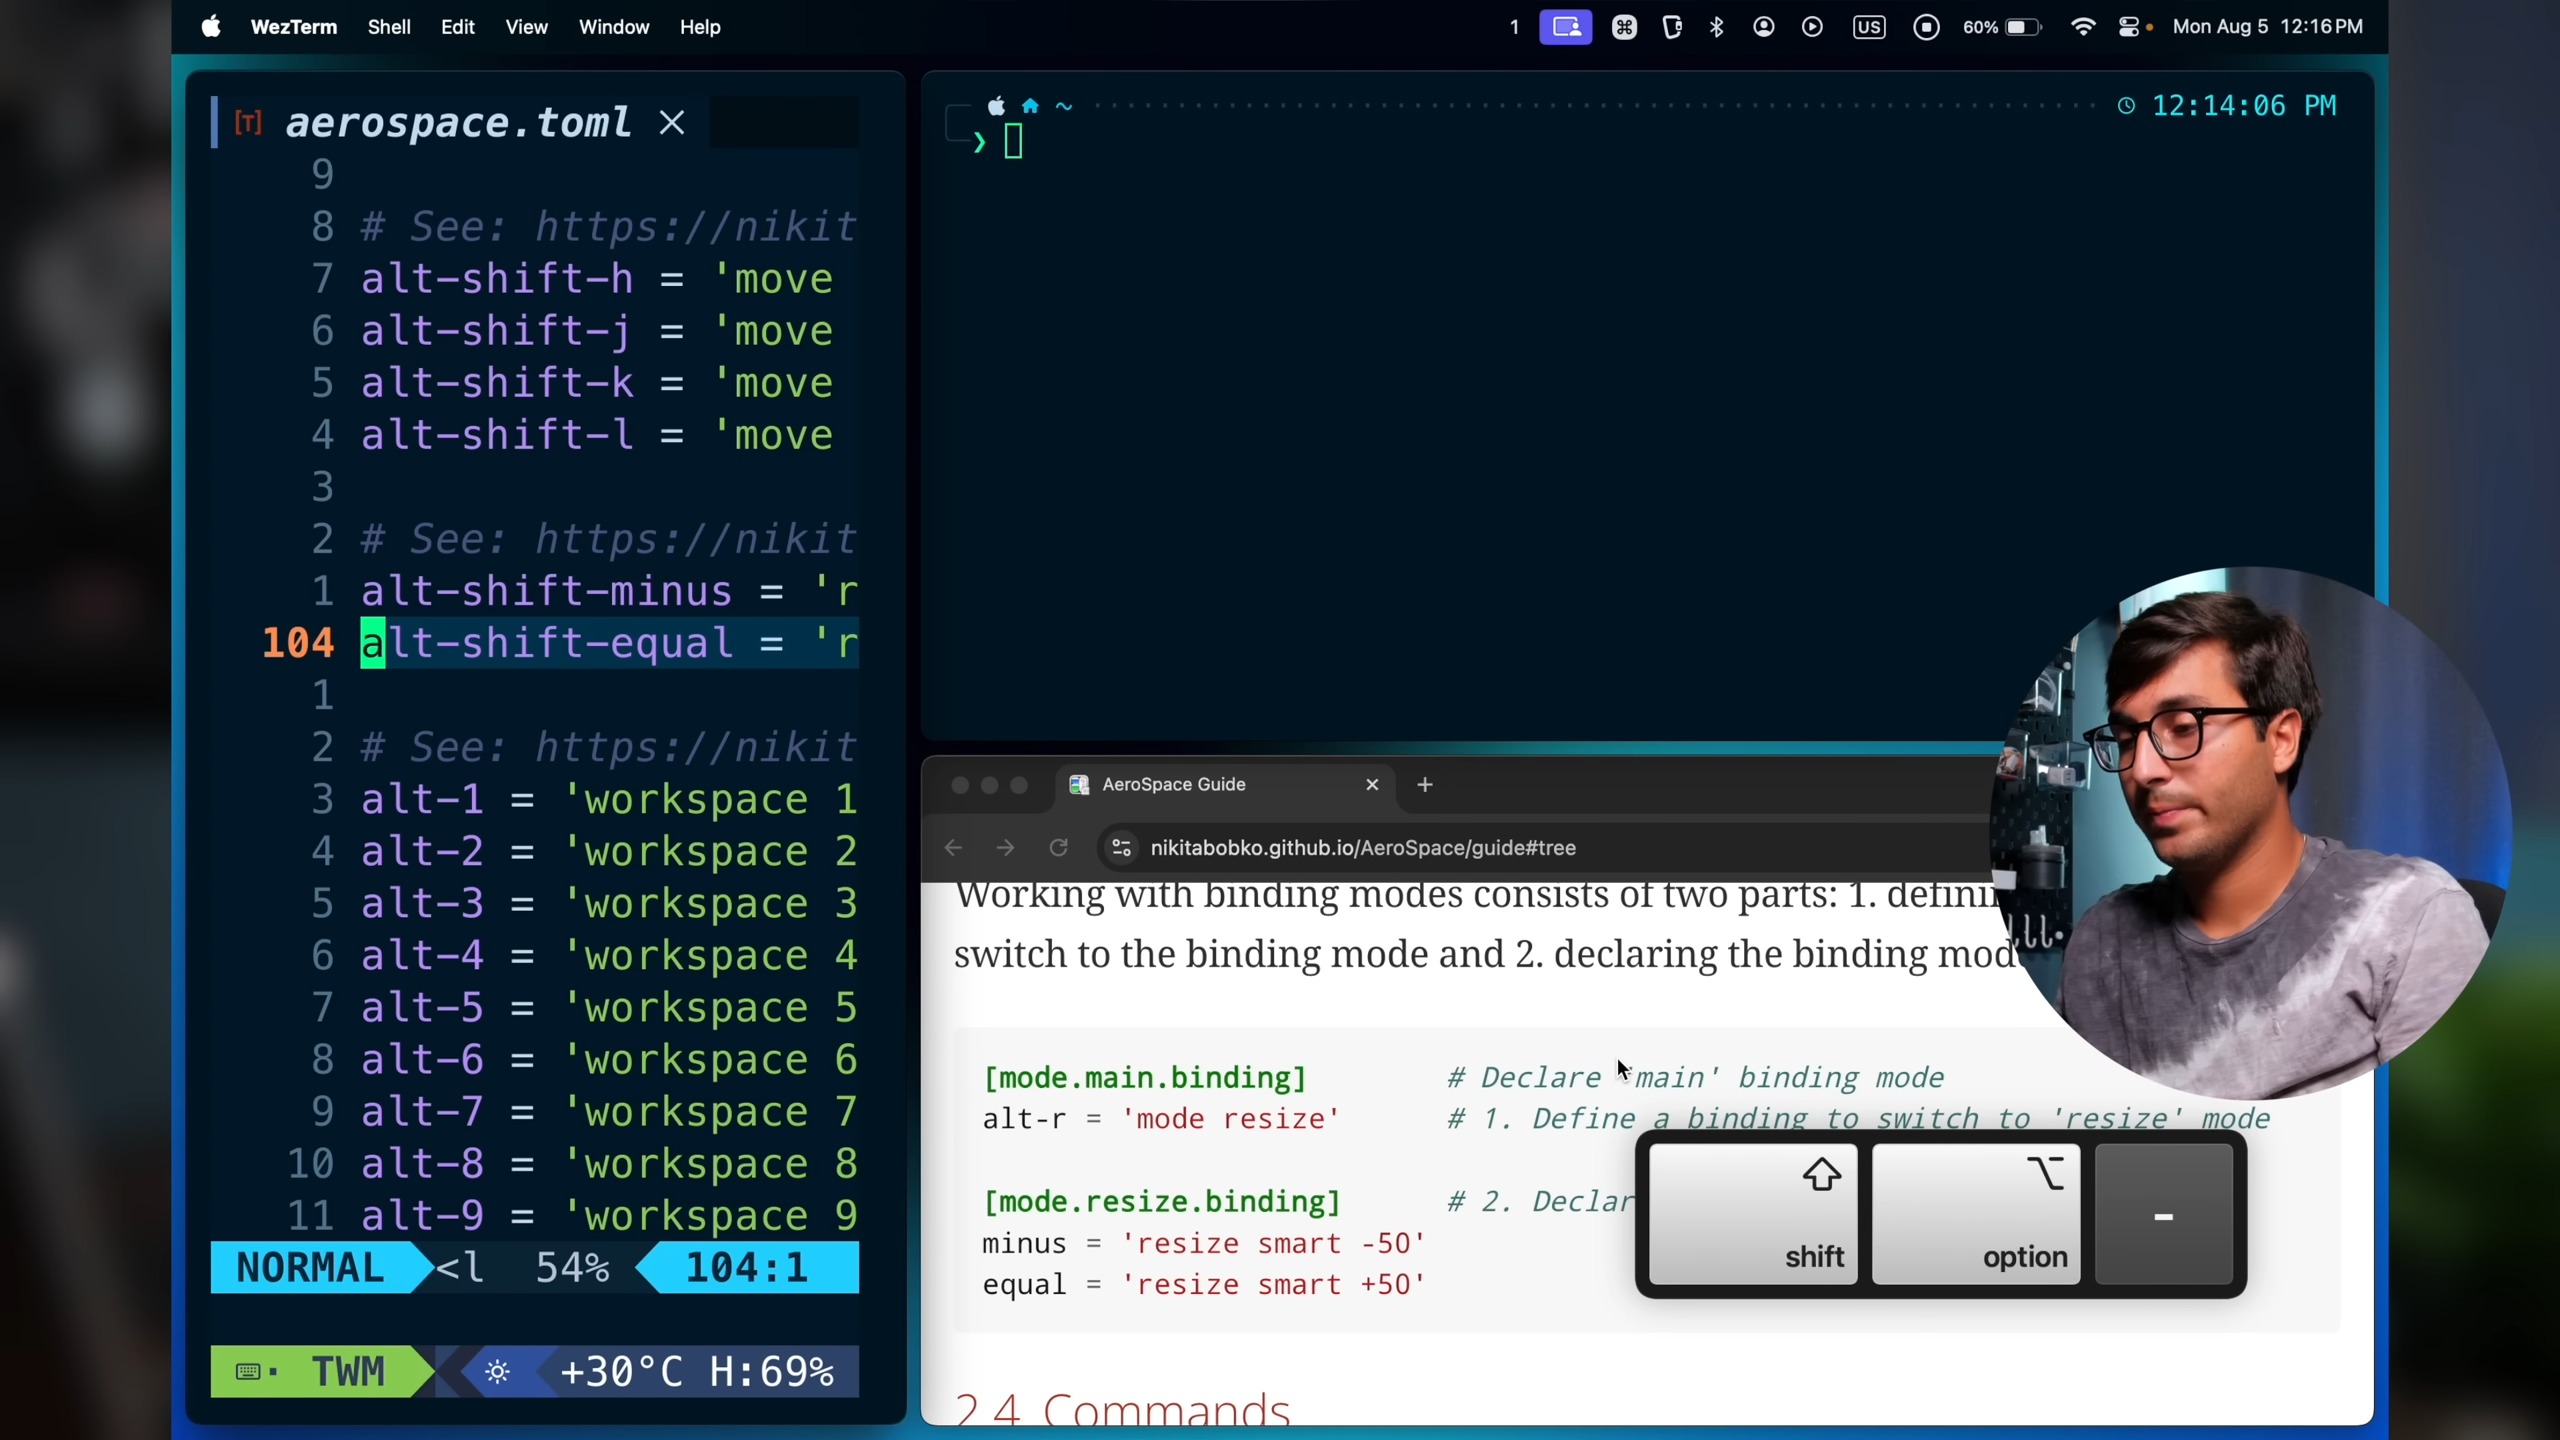
Task: Click the browser back arrow
Action: [x=953, y=848]
